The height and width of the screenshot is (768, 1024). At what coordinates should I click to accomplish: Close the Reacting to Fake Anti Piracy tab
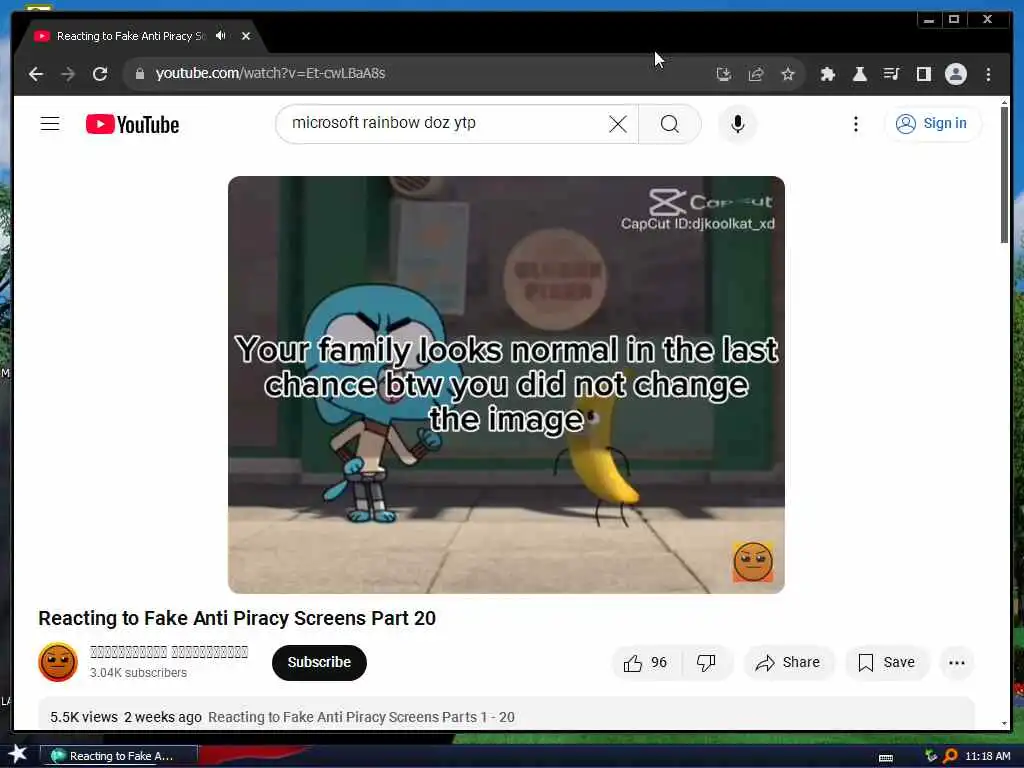[x=246, y=36]
